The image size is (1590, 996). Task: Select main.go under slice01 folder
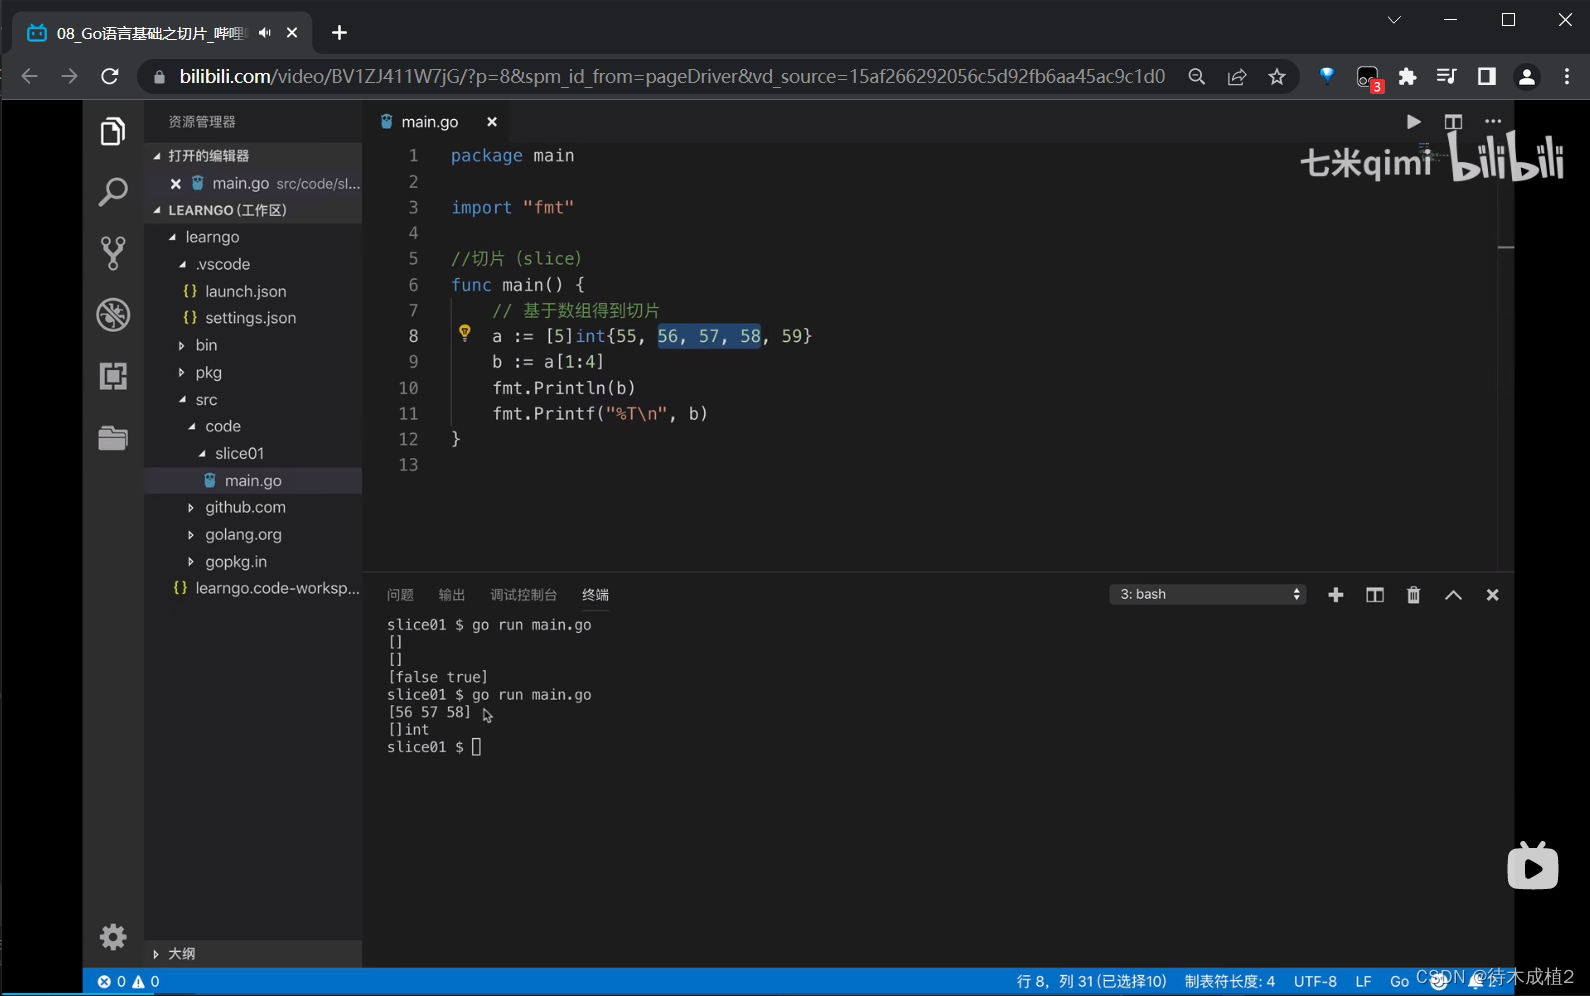253,481
